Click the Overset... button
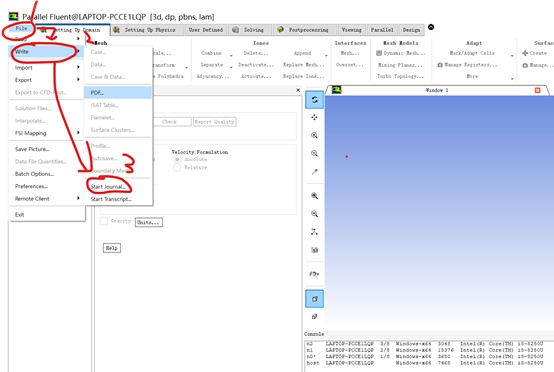 349,65
